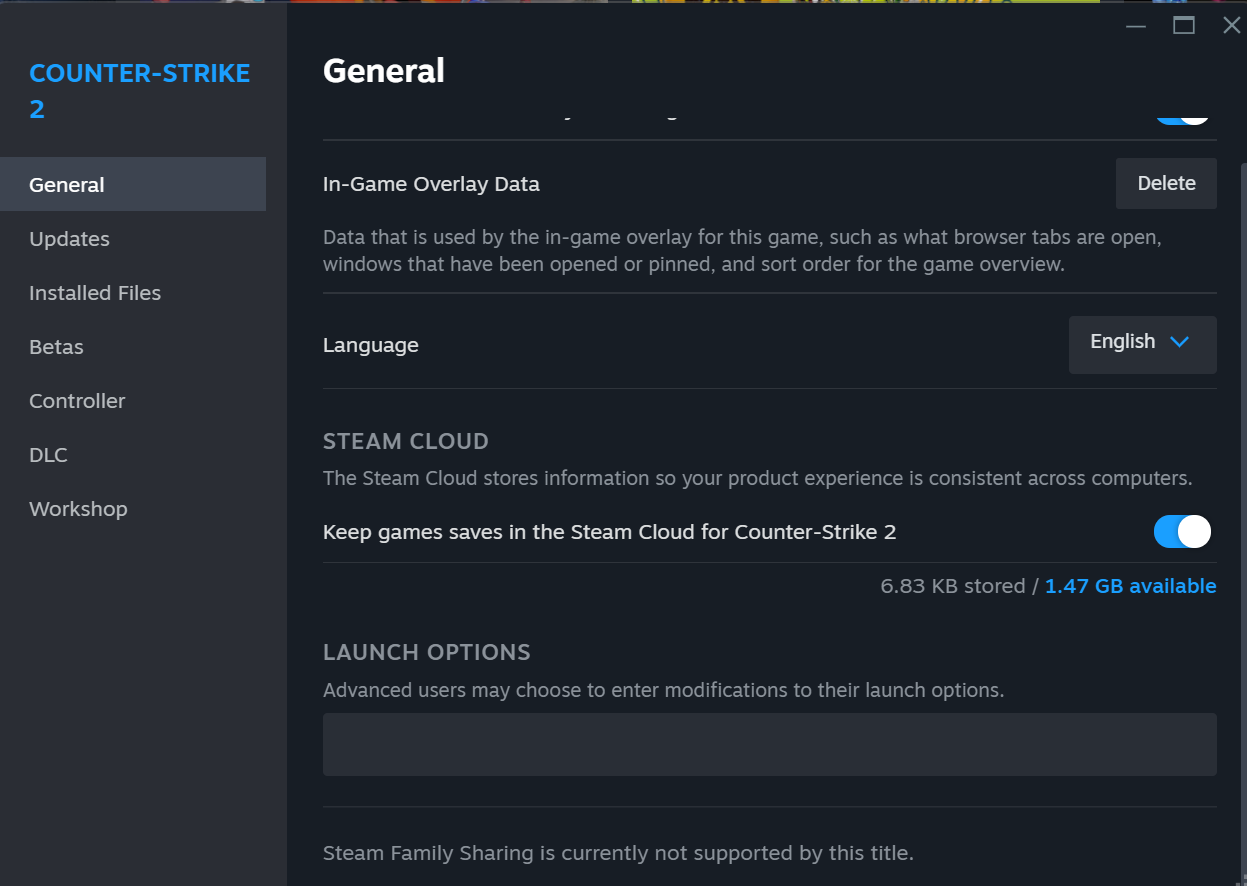
Task: Toggle the partially hidden switch above Overlay Data
Action: point(1182,116)
